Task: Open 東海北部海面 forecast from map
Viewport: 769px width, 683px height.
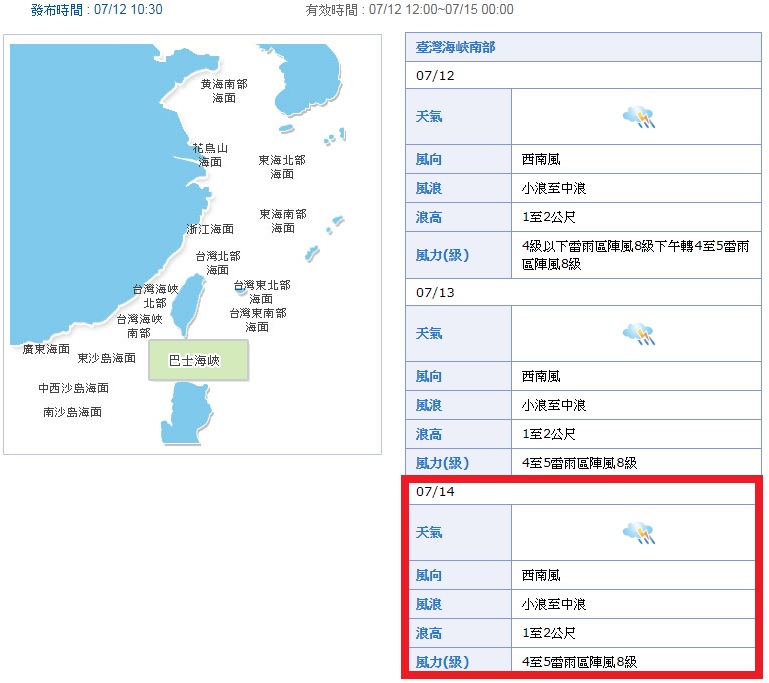Action: pyautogui.click(x=282, y=167)
